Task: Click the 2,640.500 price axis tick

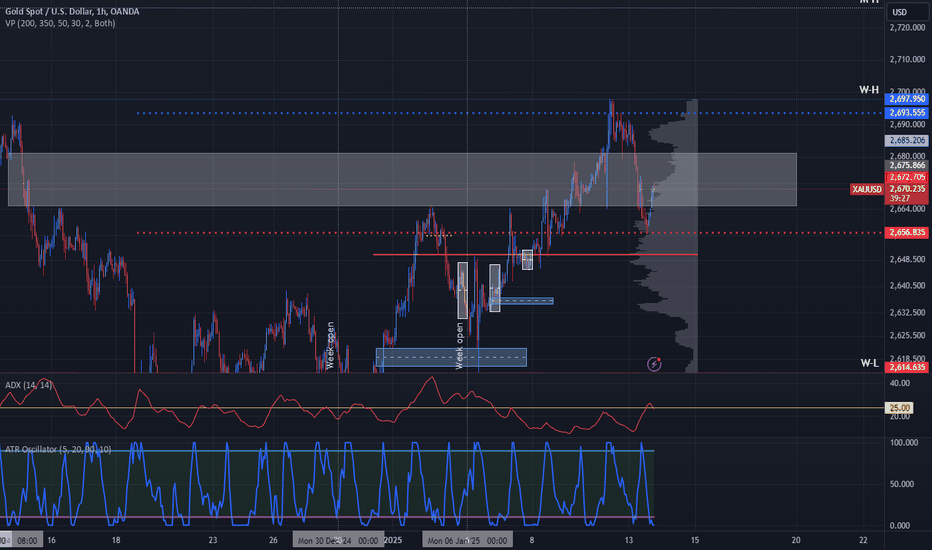Action: pos(907,286)
